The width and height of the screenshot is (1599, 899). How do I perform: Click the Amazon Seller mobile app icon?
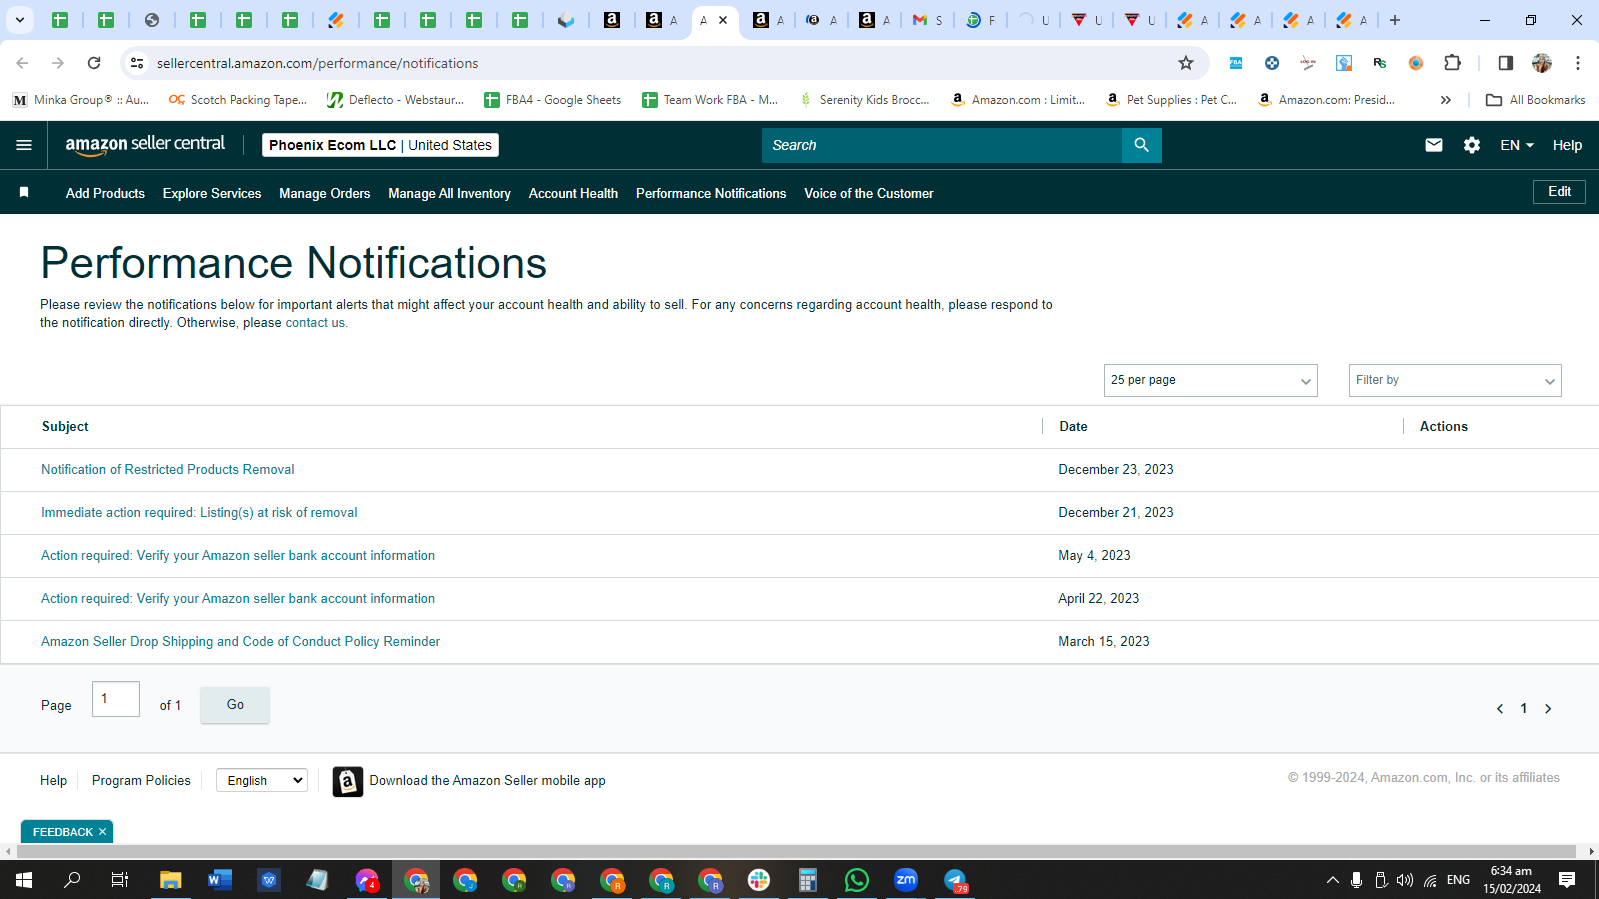click(347, 781)
